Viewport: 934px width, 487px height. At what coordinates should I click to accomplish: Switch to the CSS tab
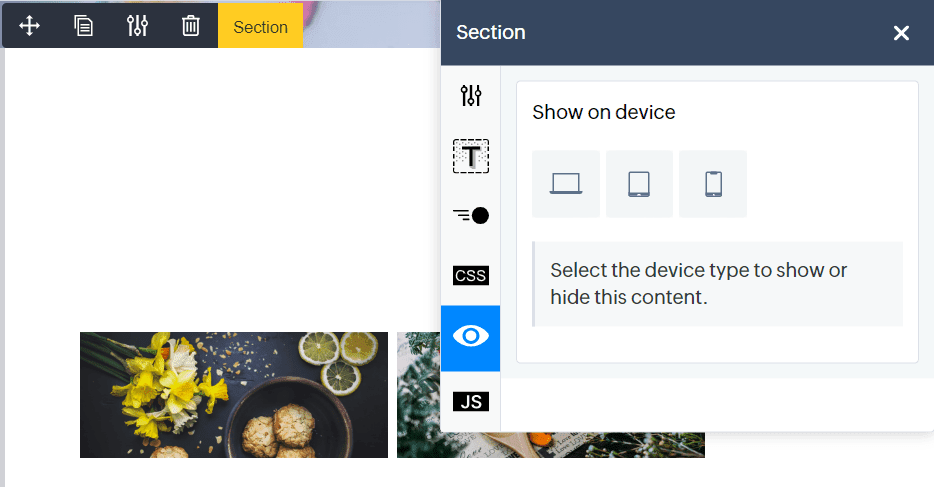click(x=471, y=276)
